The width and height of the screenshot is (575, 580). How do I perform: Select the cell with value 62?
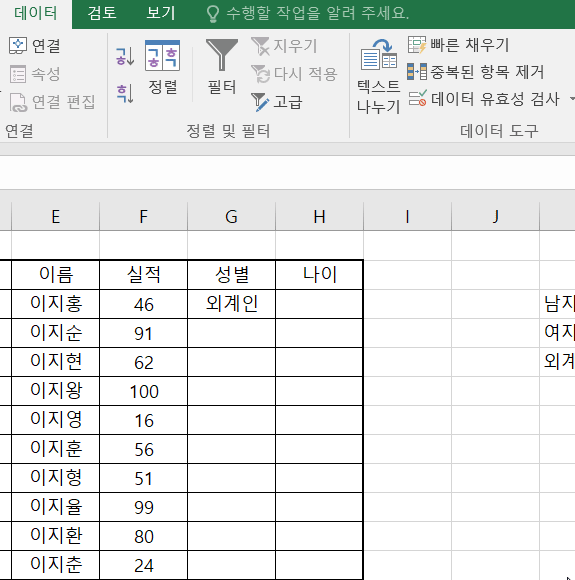click(x=144, y=362)
